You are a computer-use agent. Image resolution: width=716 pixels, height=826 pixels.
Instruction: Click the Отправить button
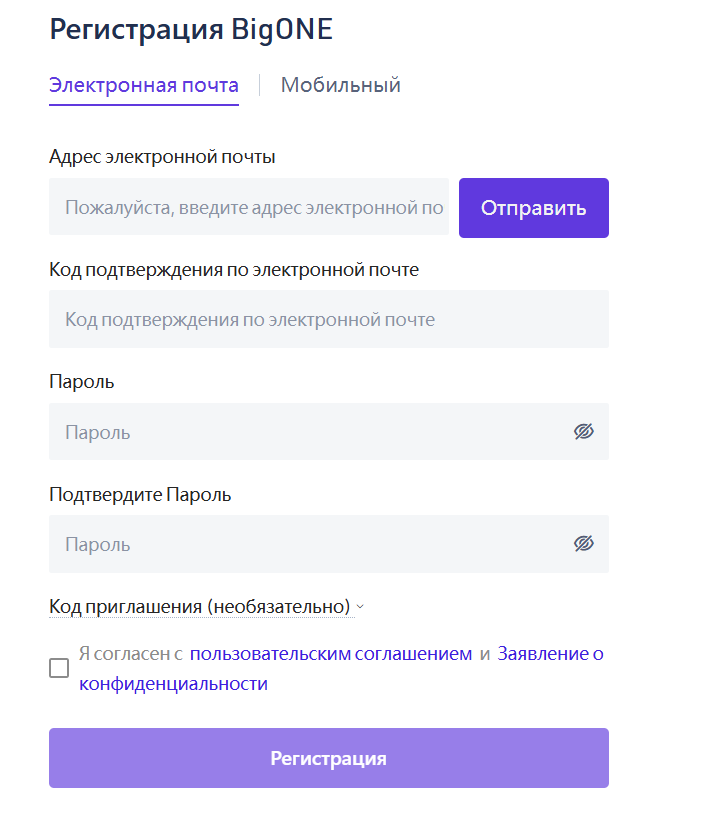pyautogui.click(x=534, y=208)
